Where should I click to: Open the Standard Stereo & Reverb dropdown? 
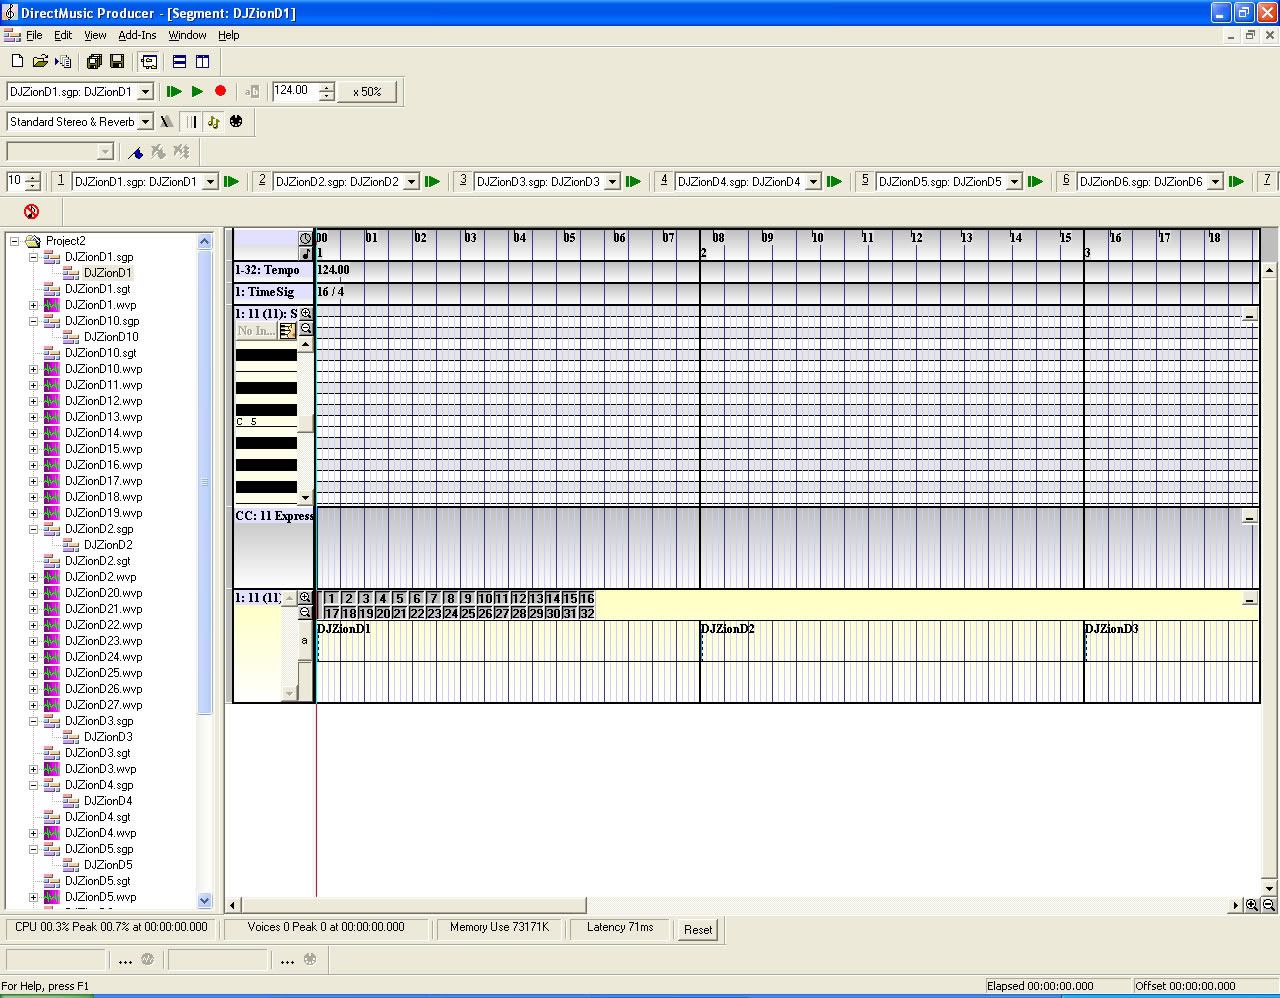[145, 122]
